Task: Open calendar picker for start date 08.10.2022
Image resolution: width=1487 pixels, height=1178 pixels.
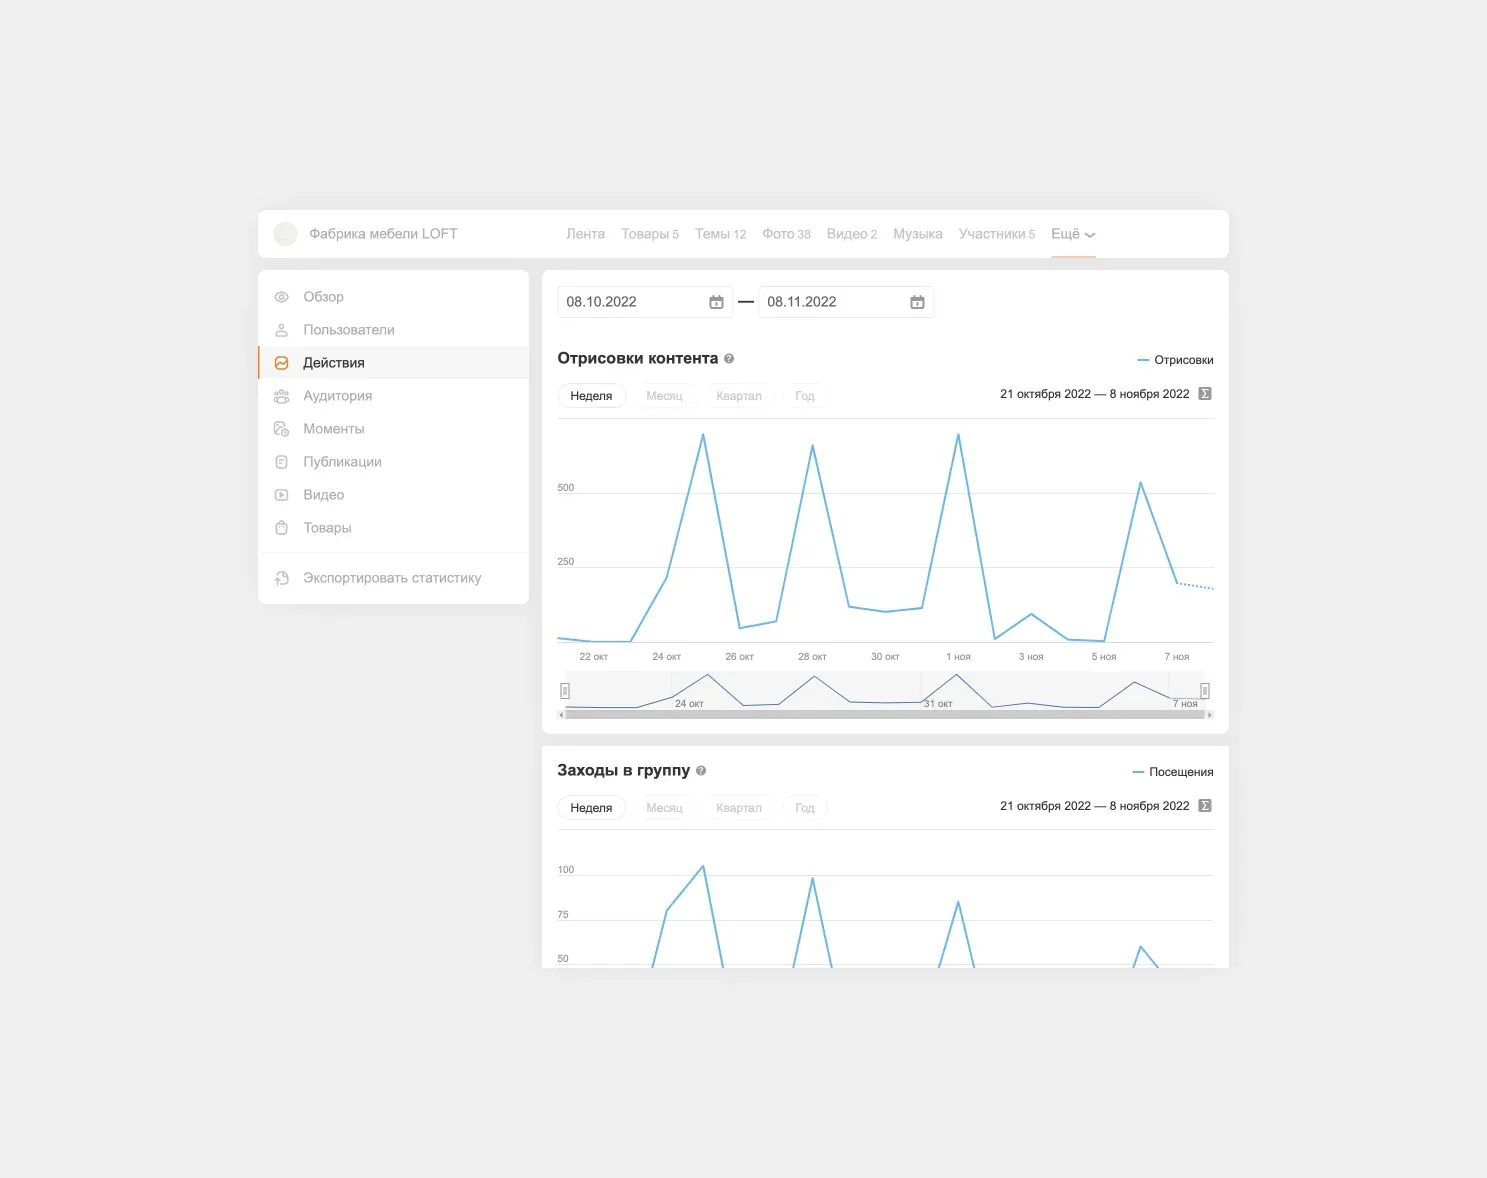Action: [x=716, y=302]
